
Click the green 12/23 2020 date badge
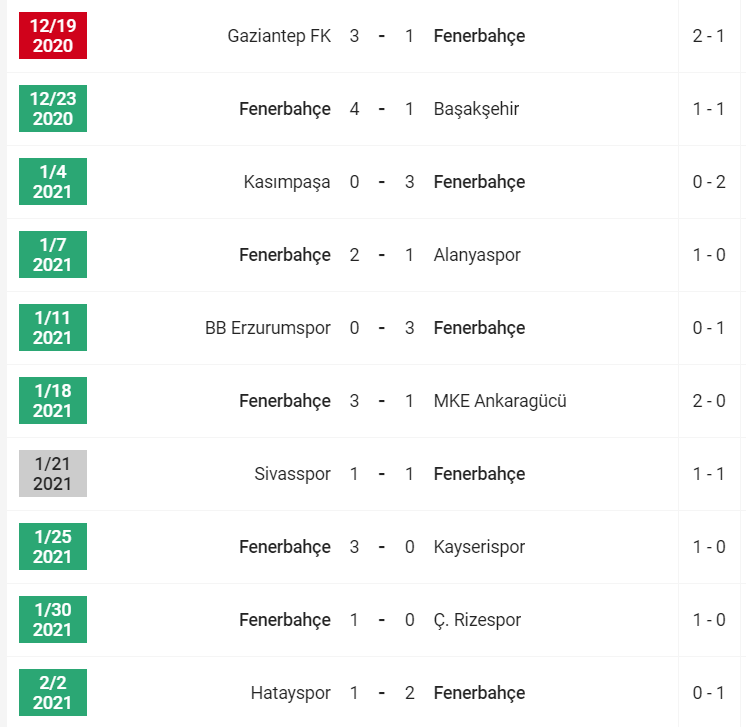[53, 109]
